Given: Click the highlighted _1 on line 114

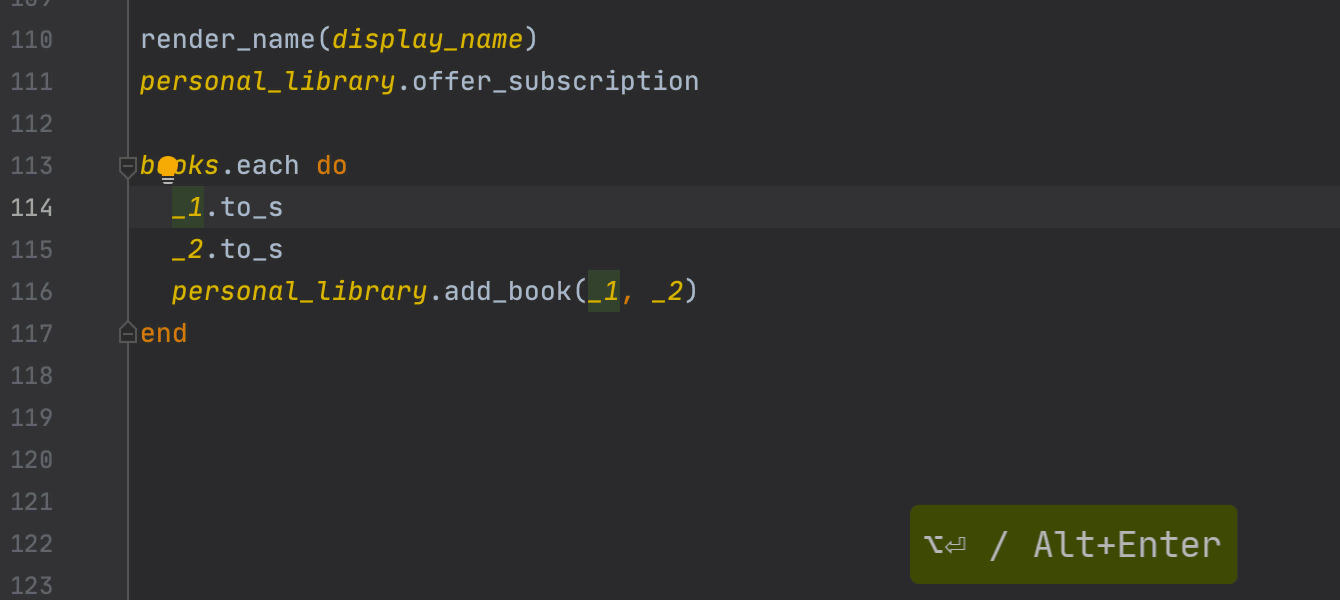Looking at the screenshot, I should click(187, 208).
